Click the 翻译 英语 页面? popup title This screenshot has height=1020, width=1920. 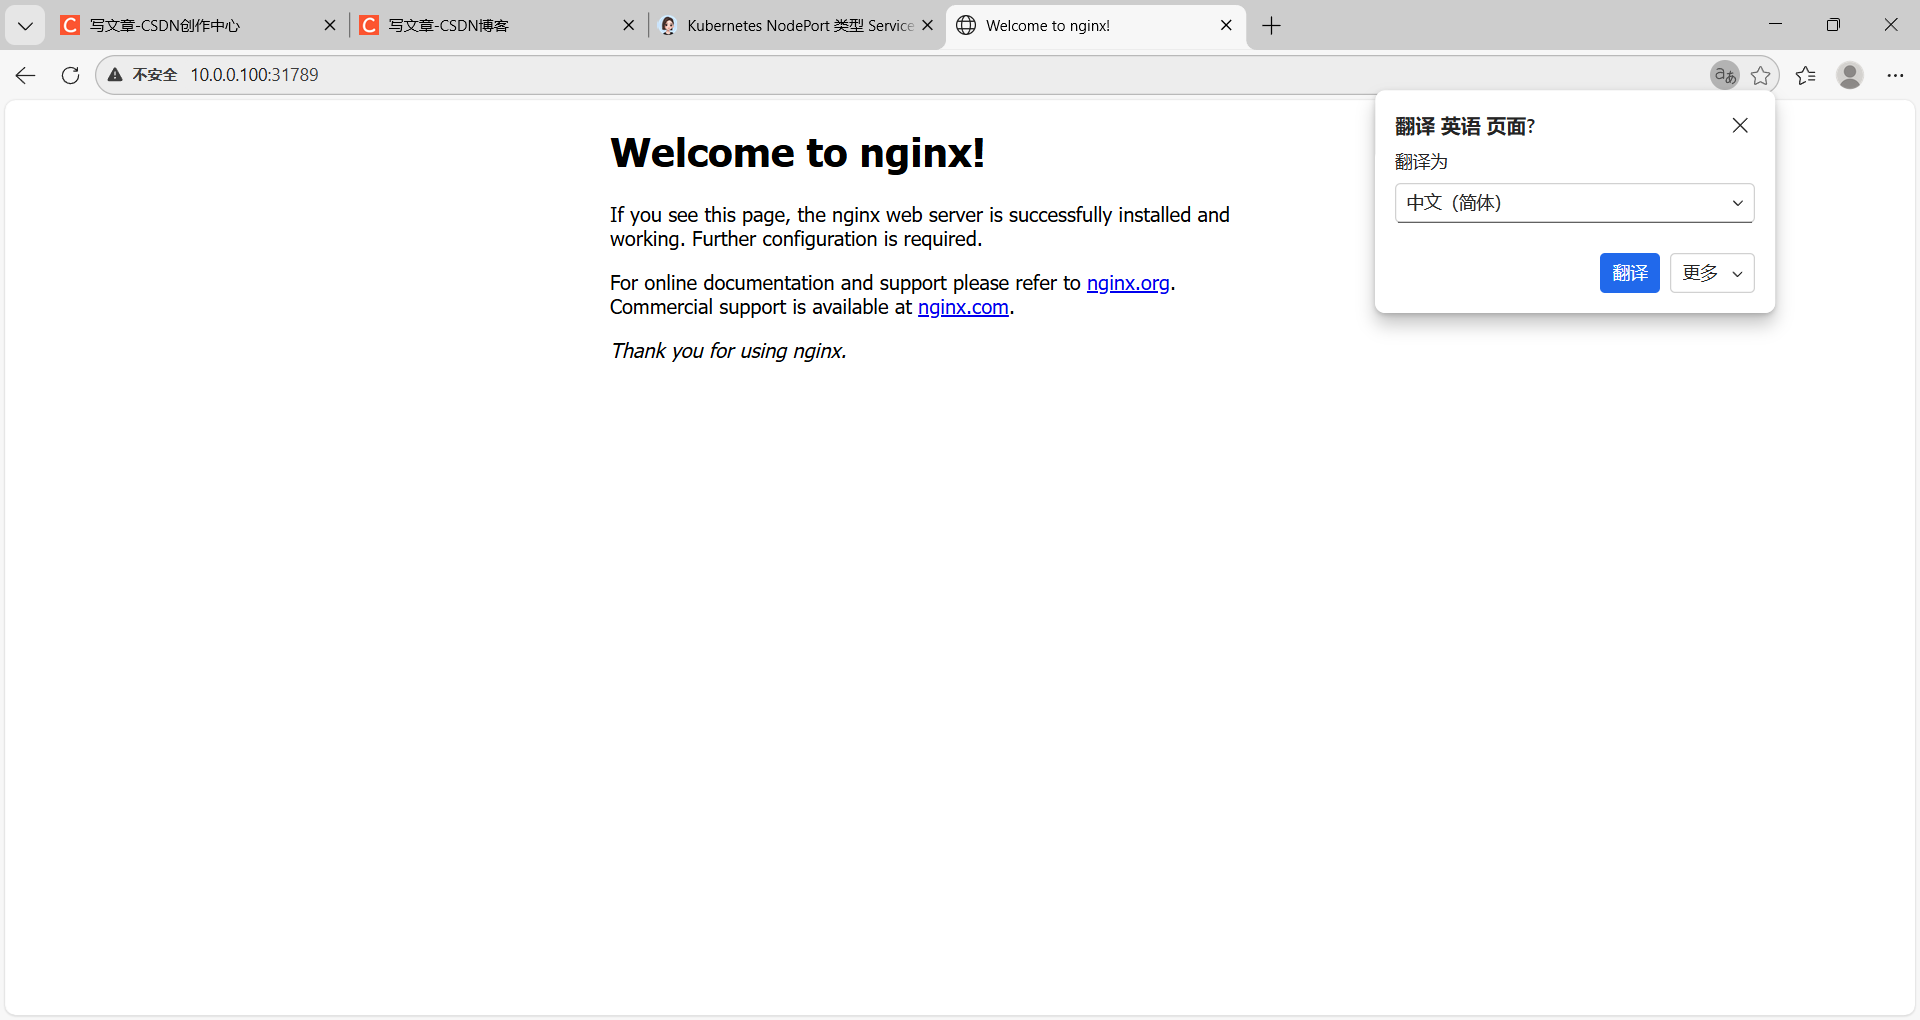1465,126
